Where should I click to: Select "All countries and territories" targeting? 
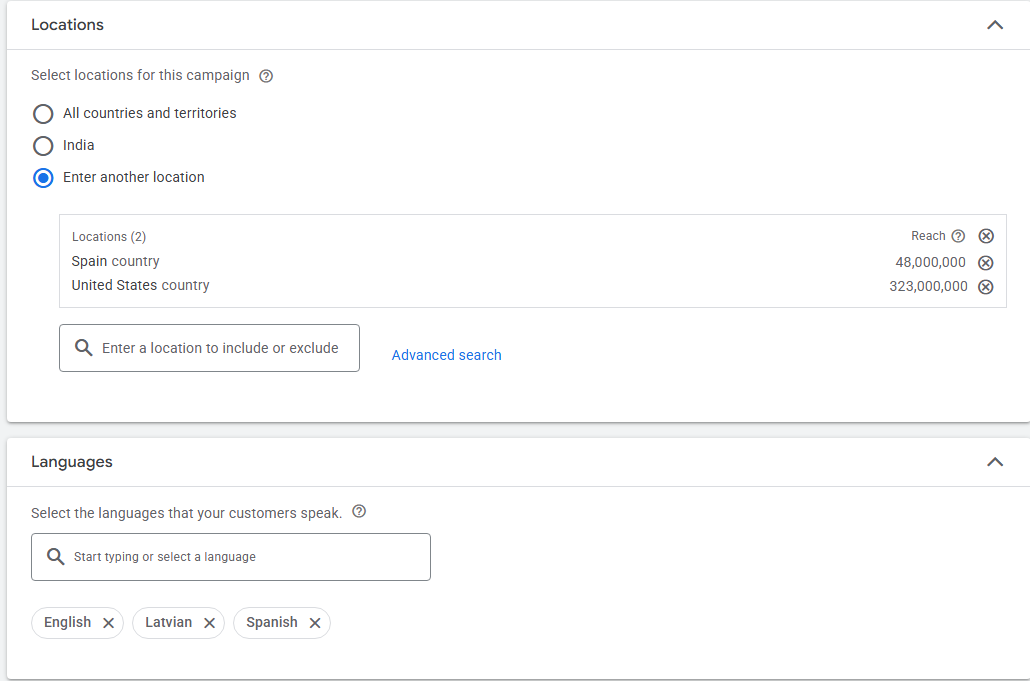coord(43,113)
